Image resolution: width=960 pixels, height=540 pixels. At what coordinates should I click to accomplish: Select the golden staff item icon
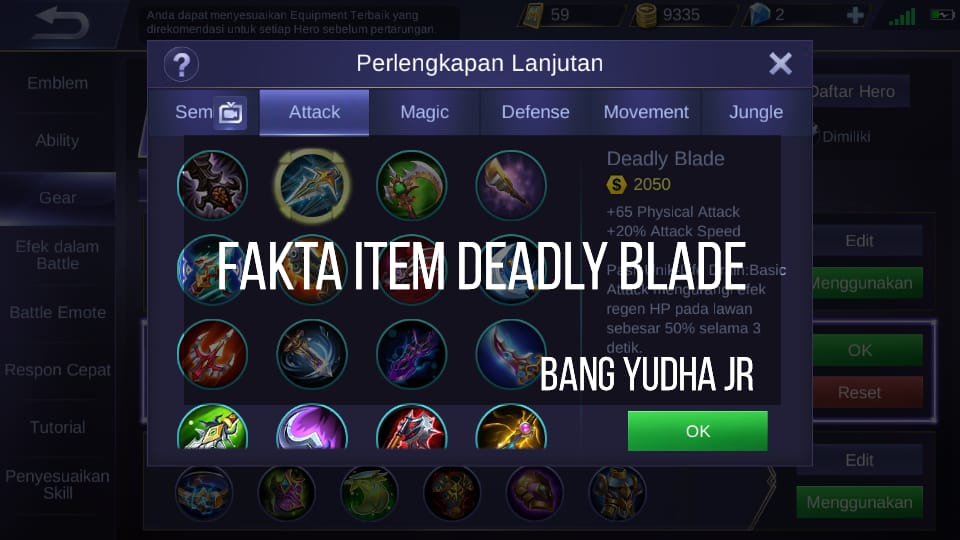pos(511,427)
